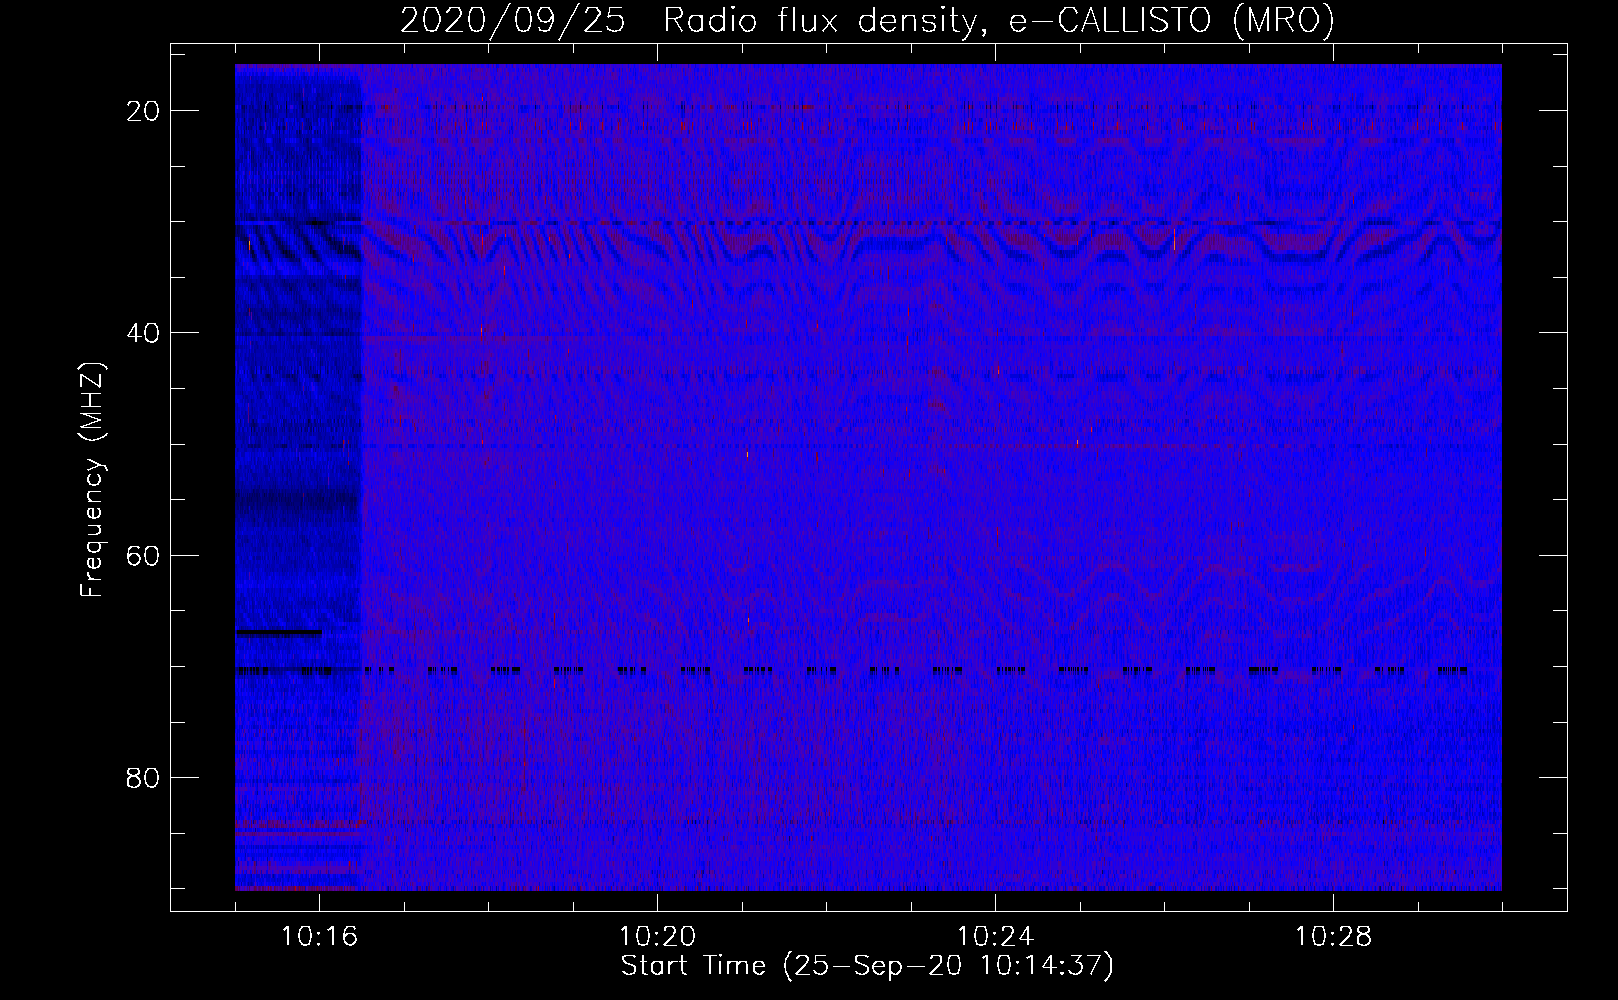Screen dimensions: 1618x1000
Task: Click the 10:24 time tick label
Action: pos(995,937)
